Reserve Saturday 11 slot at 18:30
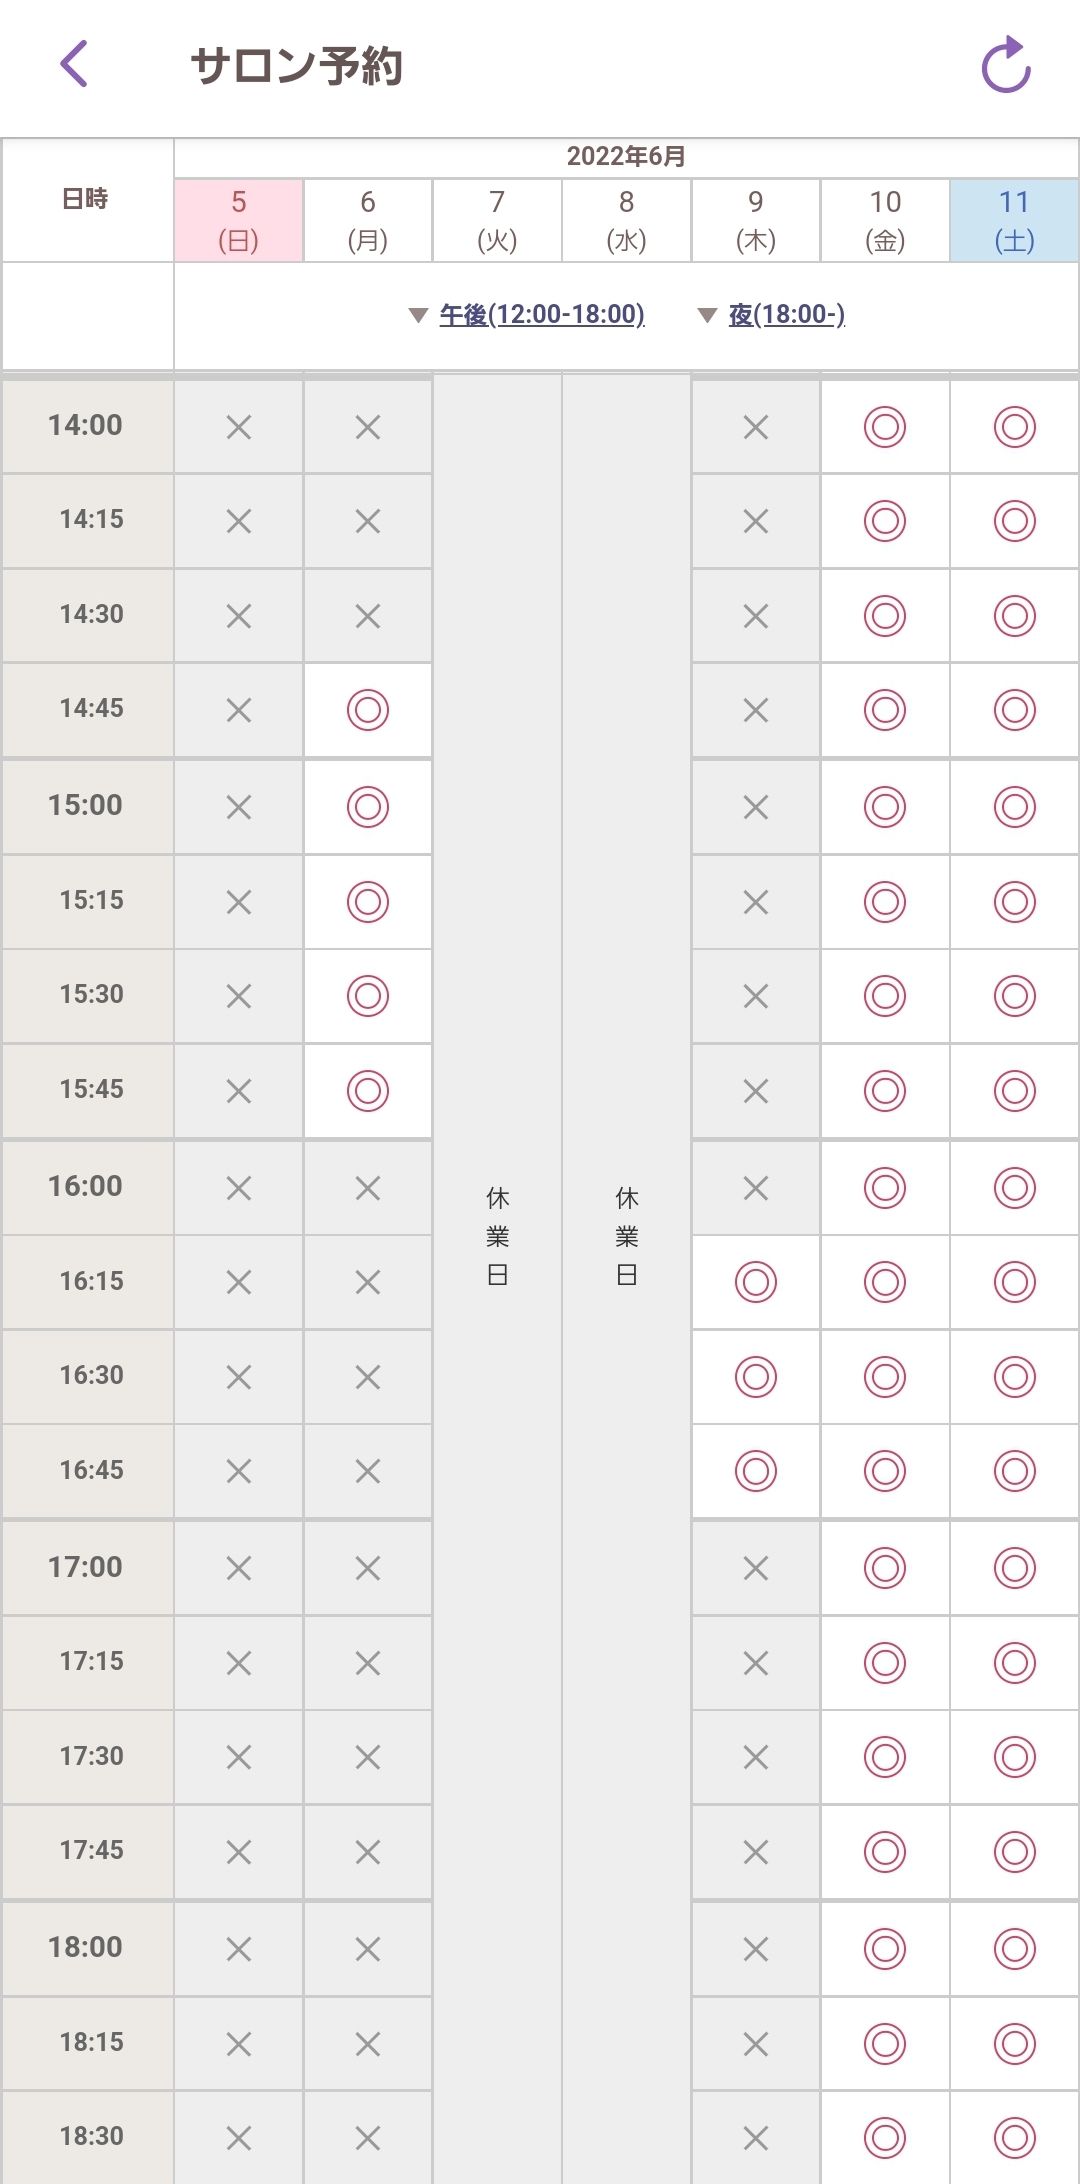The height and width of the screenshot is (2184, 1080). (x=1014, y=2137)
